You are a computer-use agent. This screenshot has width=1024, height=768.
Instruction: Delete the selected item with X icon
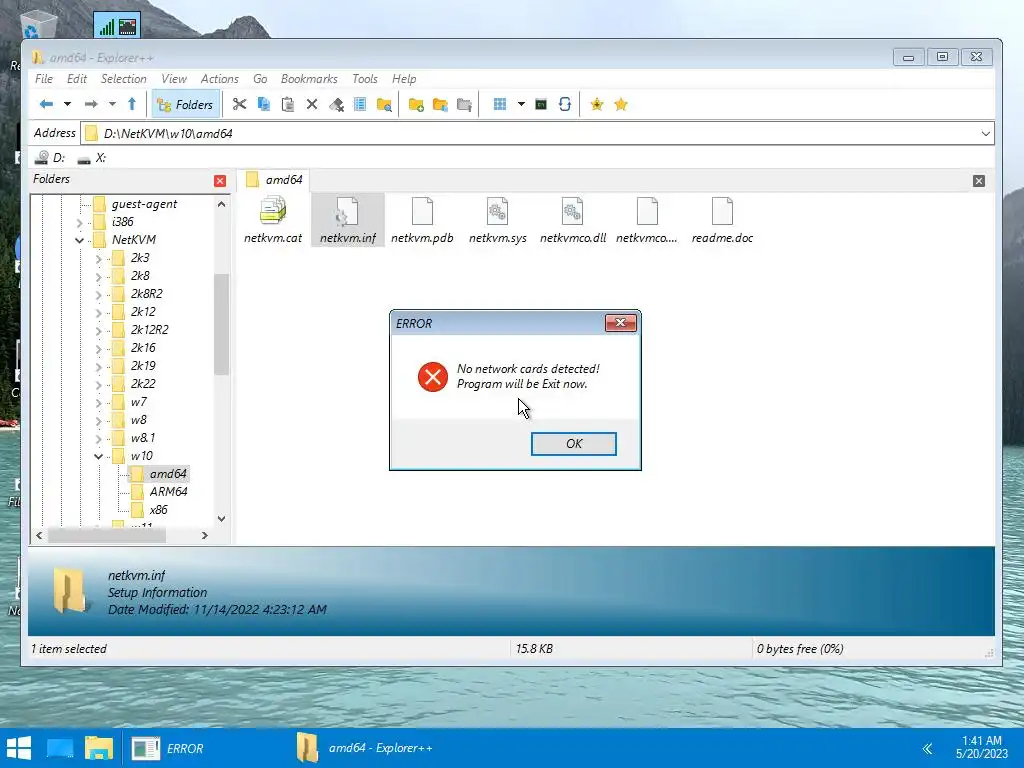pos(312,104)
